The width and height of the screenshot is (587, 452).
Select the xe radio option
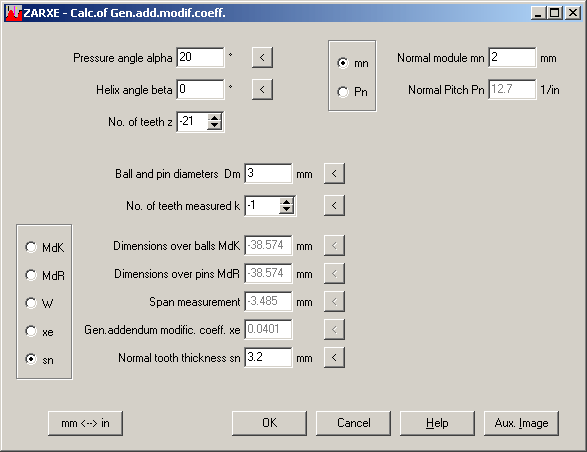pyautogui.click(x=39, y=331)
